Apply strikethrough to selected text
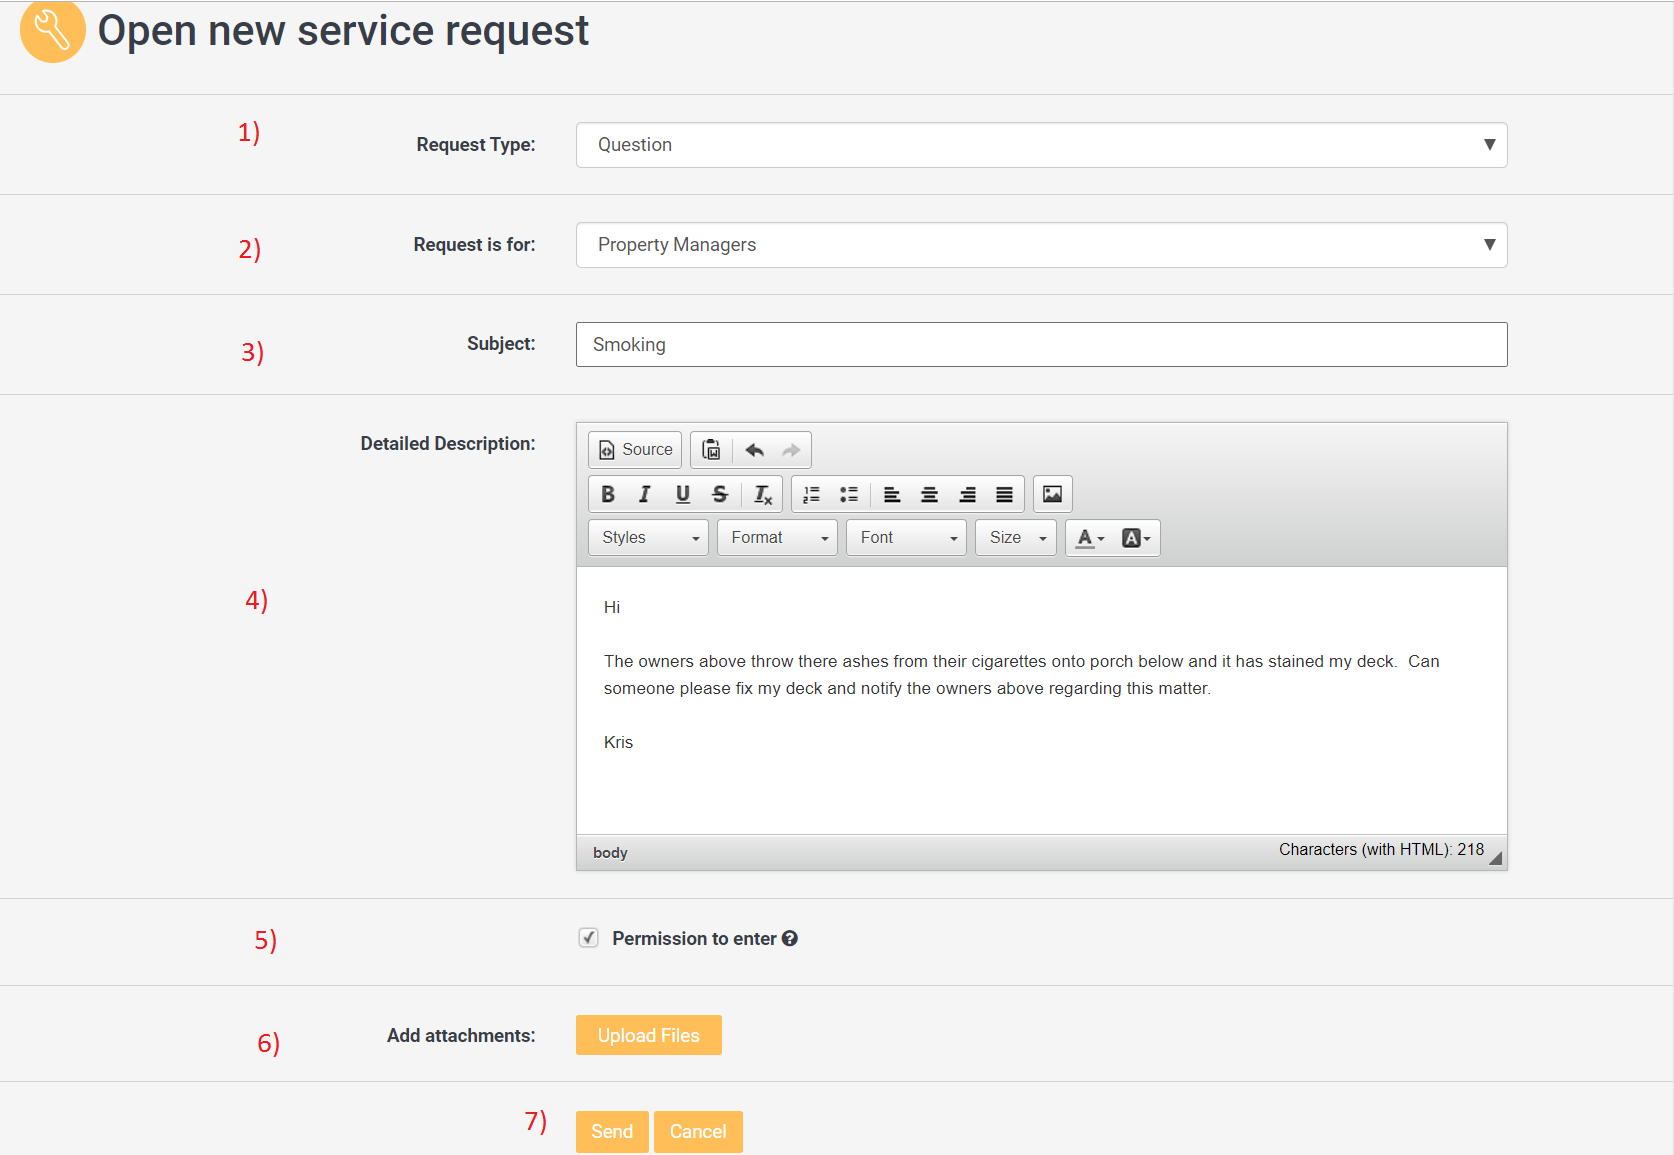Viewport: 1674px width, 1155px height. coord(720,494)
